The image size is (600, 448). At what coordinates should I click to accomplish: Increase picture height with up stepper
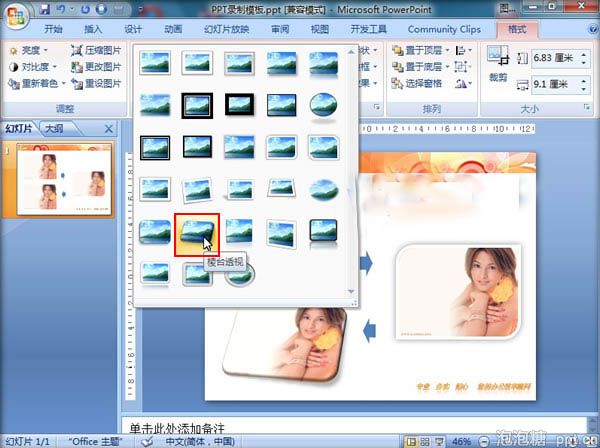pyautogui.click(x=584, y=55)
